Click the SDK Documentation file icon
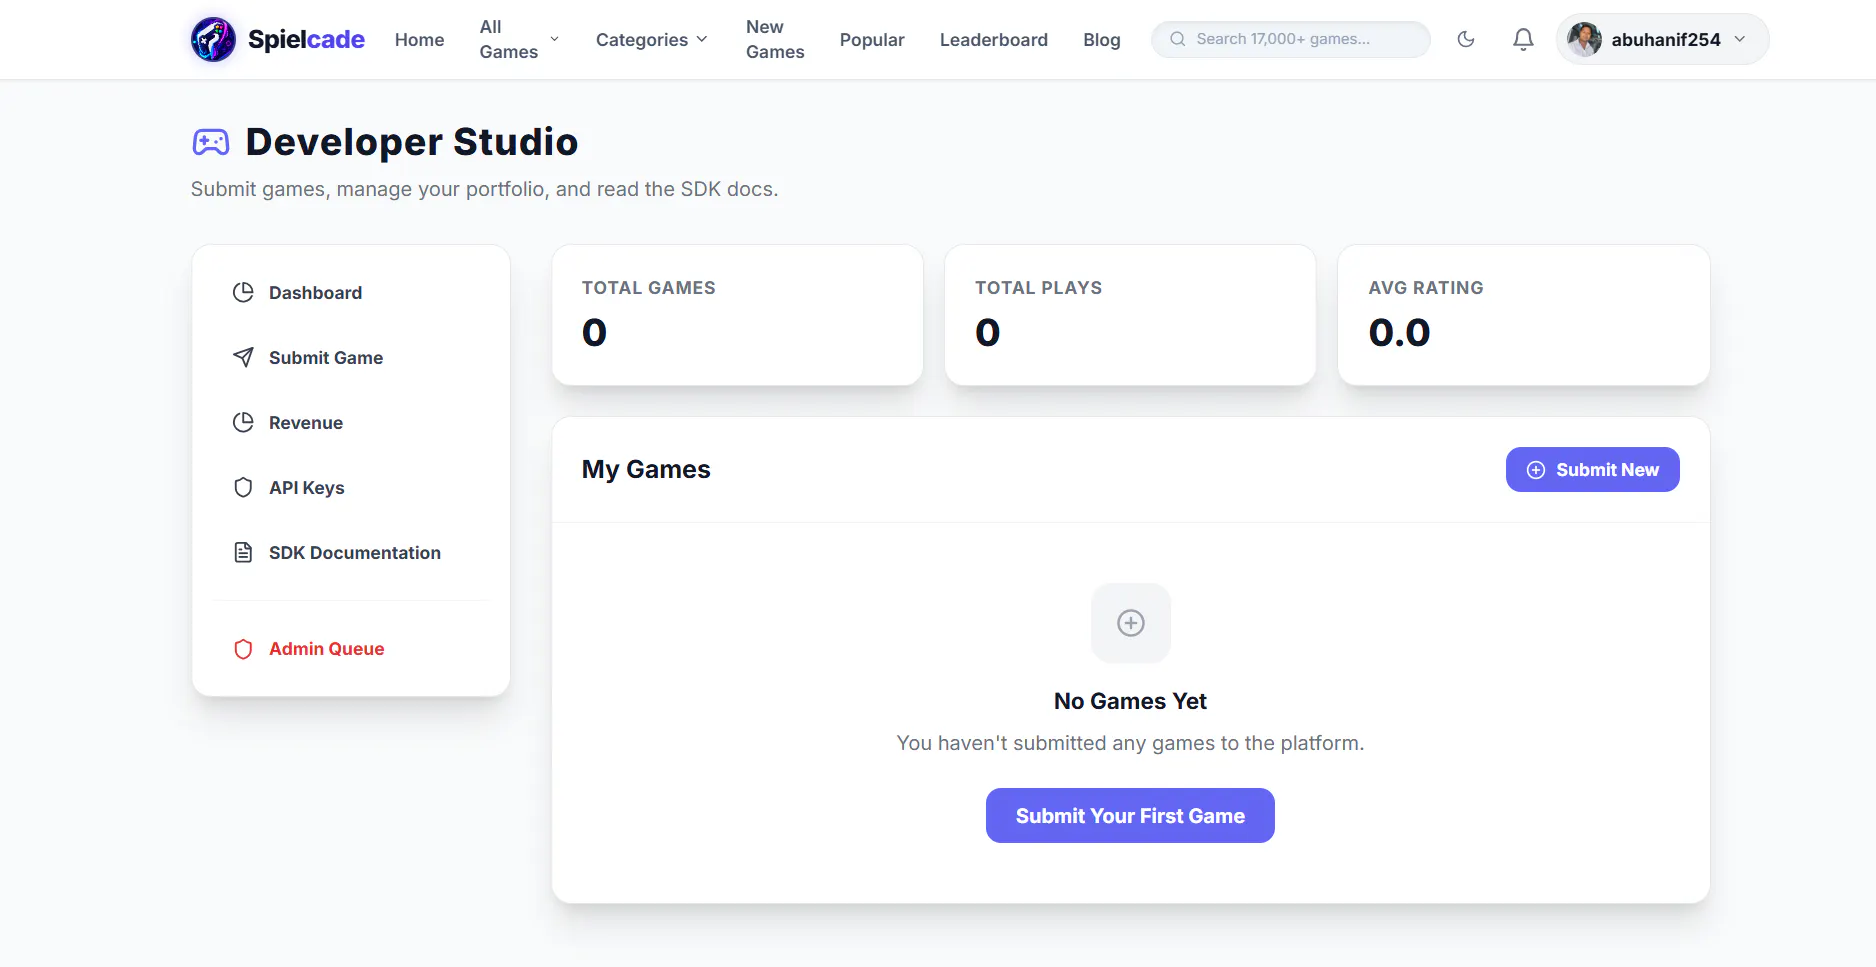This screenshot has width=1876, height=967. (243, 552)
